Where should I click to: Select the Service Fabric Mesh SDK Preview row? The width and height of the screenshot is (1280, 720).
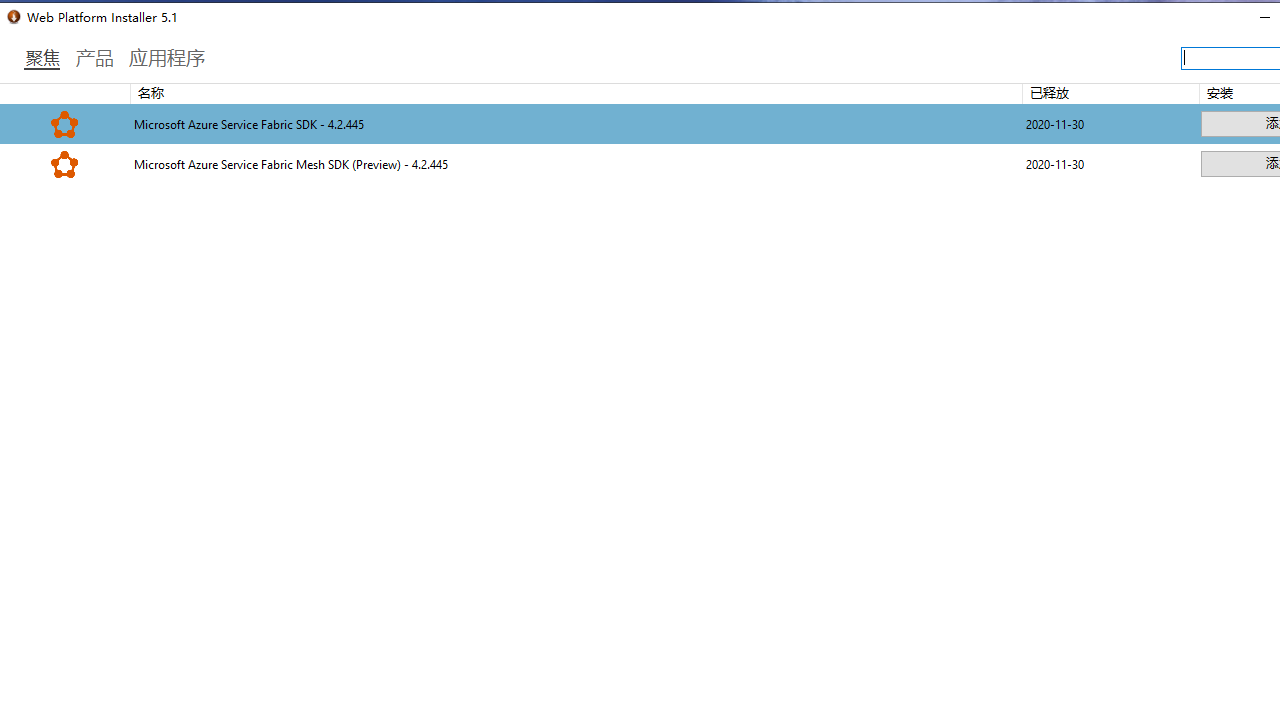tap(500, 164)
